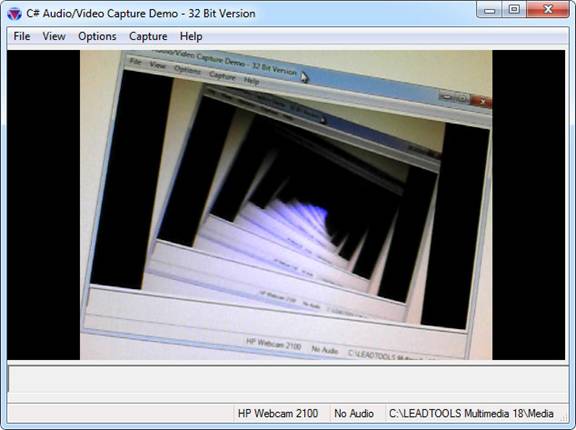576x430 pixels.
Task: Click the empty leftmost status bar panel
Action: [120, 413]
